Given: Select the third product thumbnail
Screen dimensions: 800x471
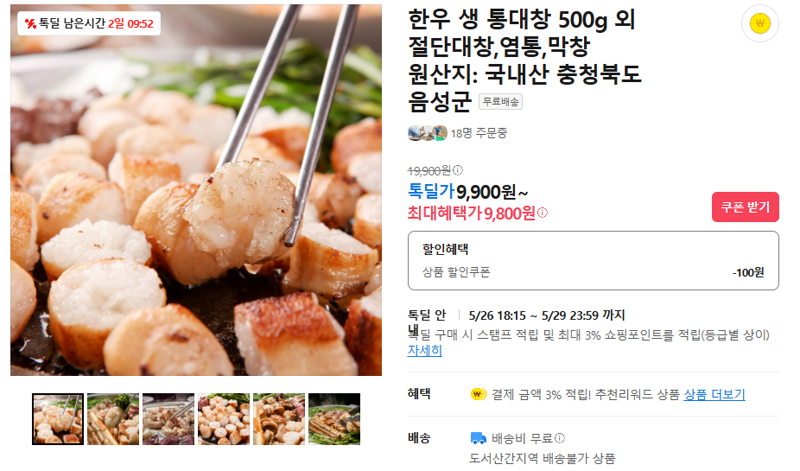Looking at the screenshot, I should (x=168, y=419).
